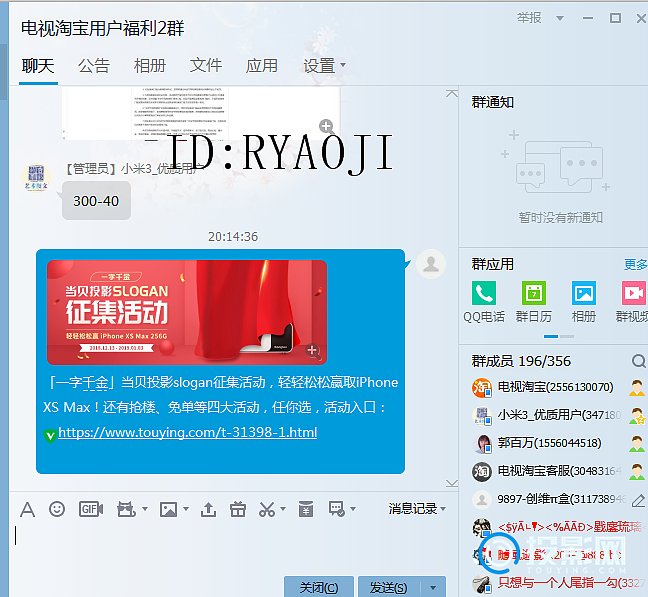648x597 pixels.
Task: Open 群视频 group app
Action: tap(633, 293)
